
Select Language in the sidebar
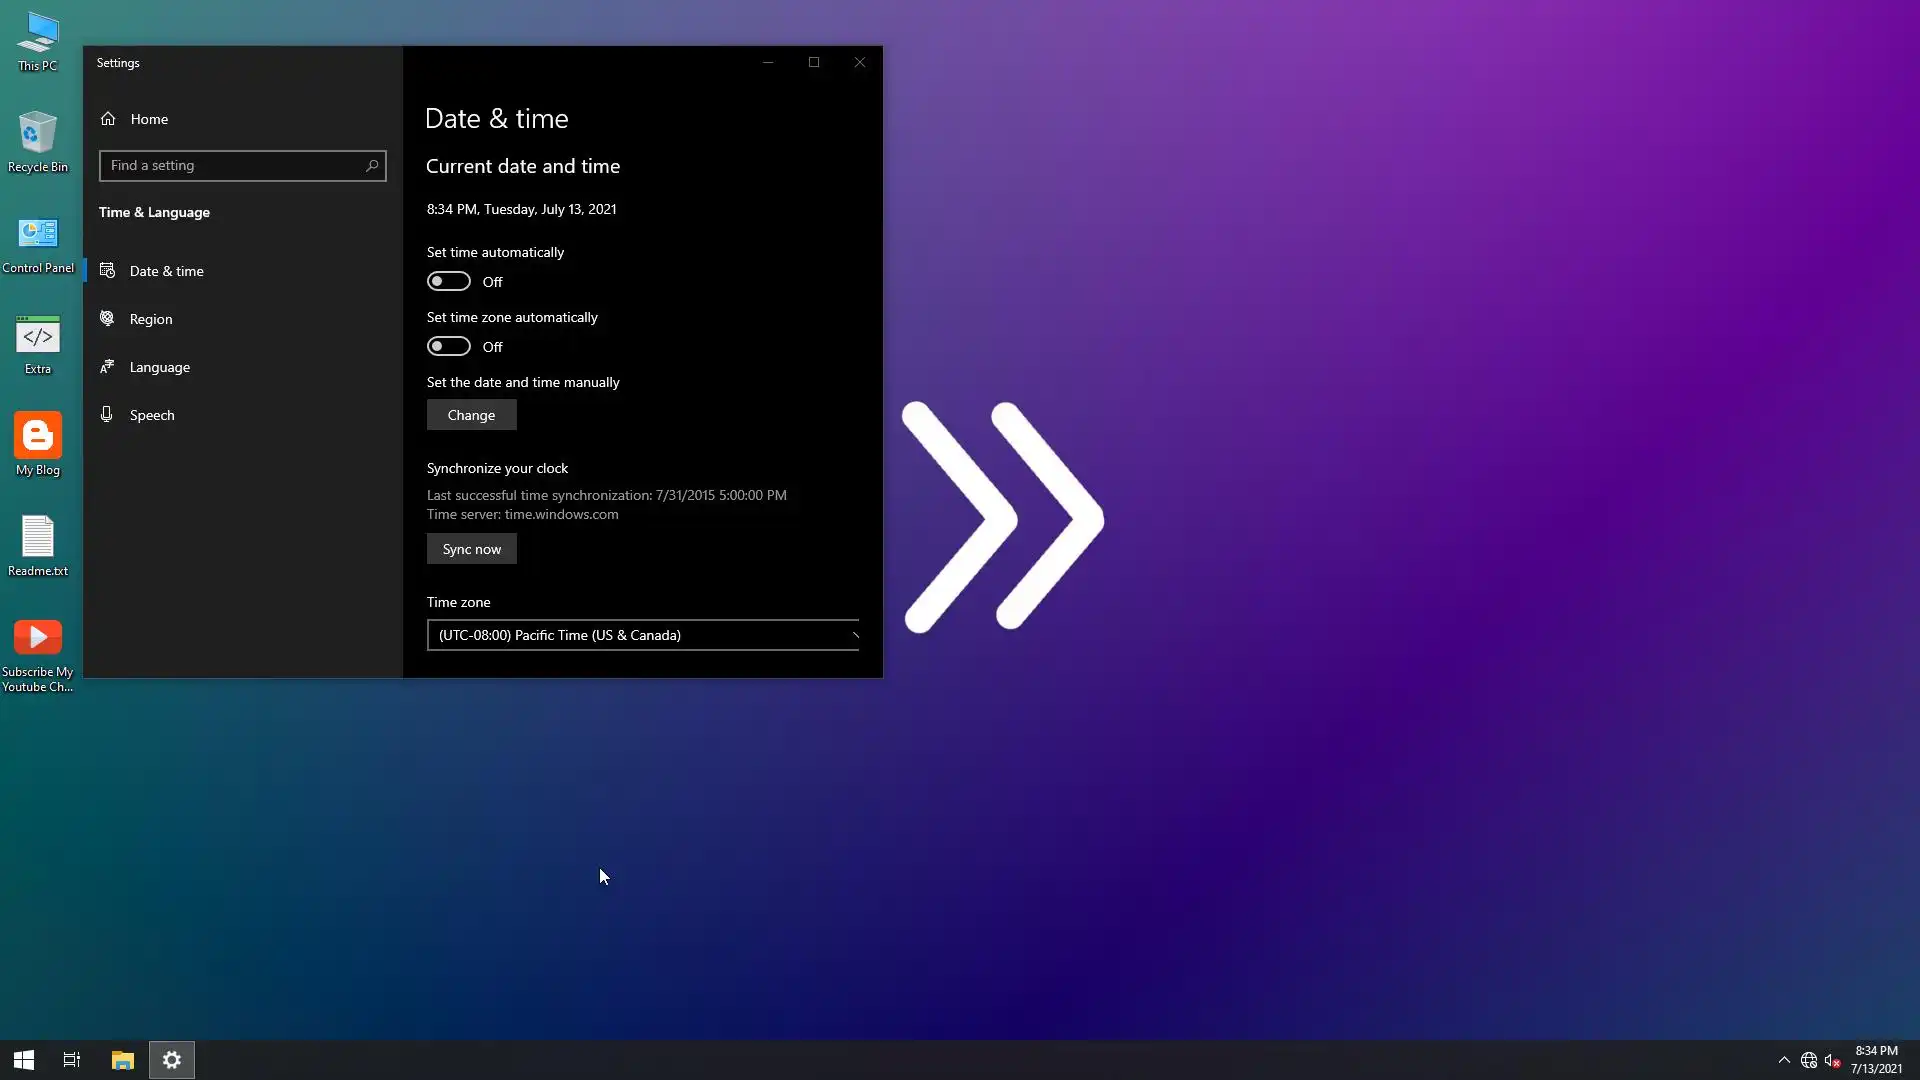159,367
